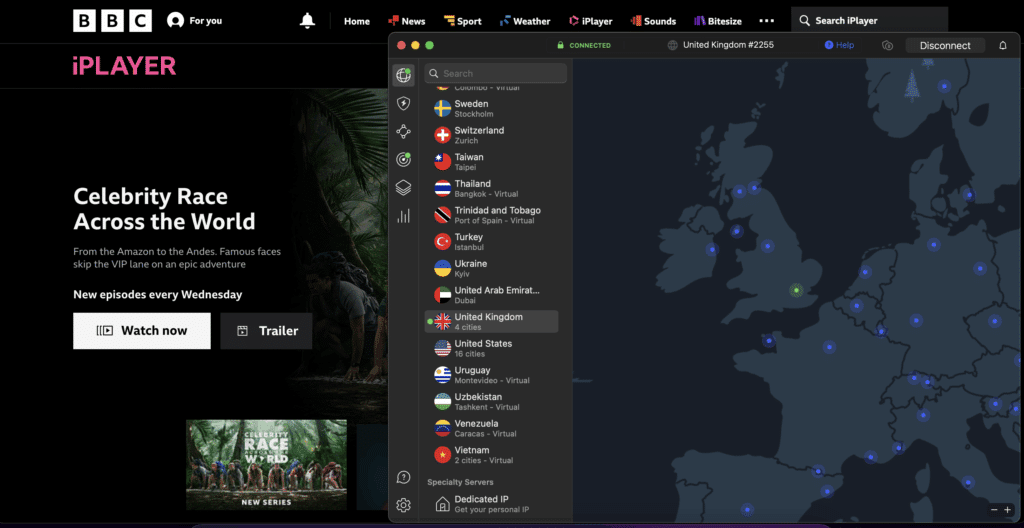The width and height of the screenshot is (1024, 528).
Task: Open Threat Protection shield icon in sidebar
Action: click(403, 103)
